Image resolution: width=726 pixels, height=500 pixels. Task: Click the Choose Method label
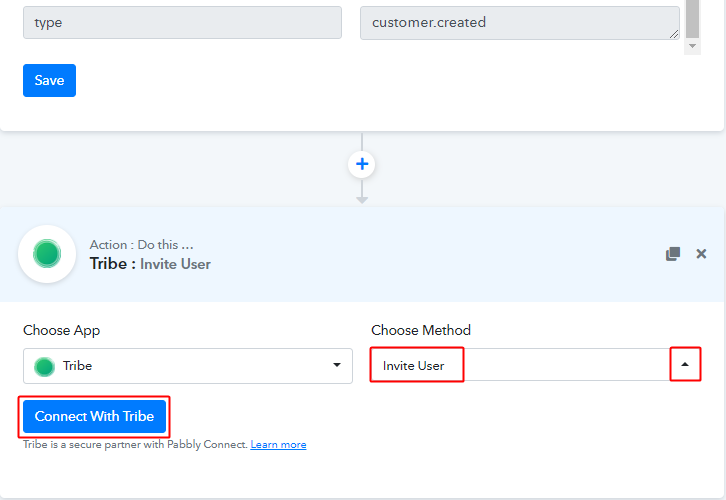[x=421, y=330]
